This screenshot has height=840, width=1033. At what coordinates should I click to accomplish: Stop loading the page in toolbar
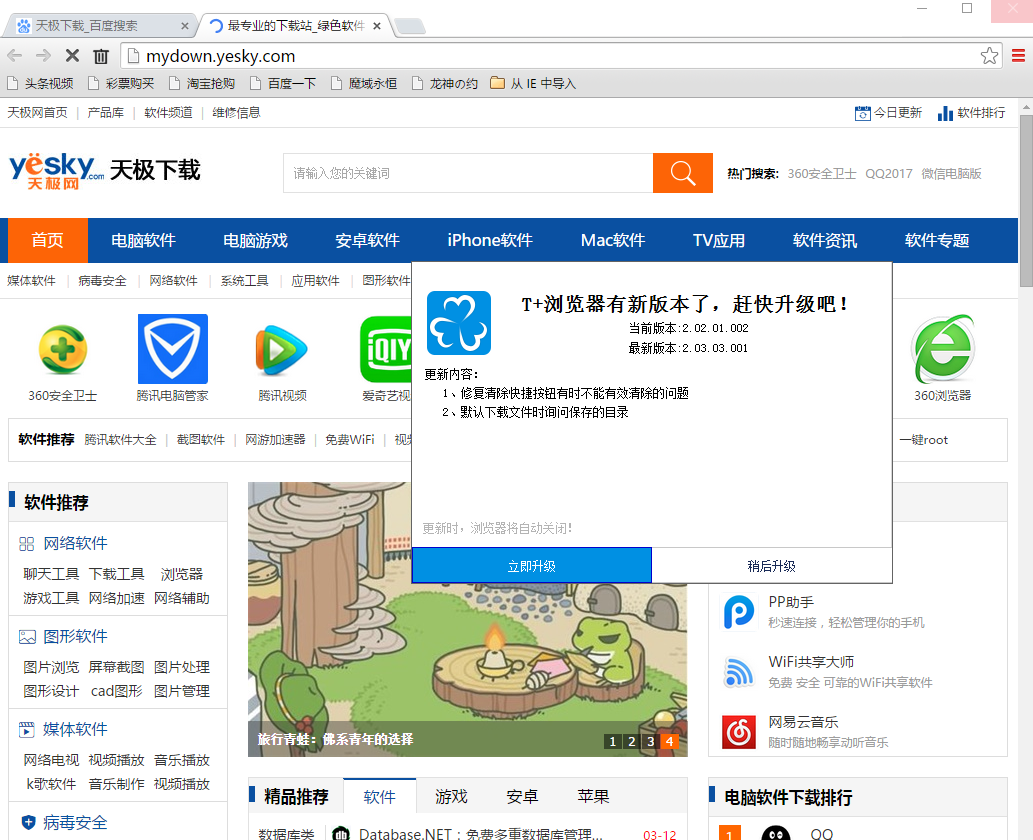click(x=72, y=56)
